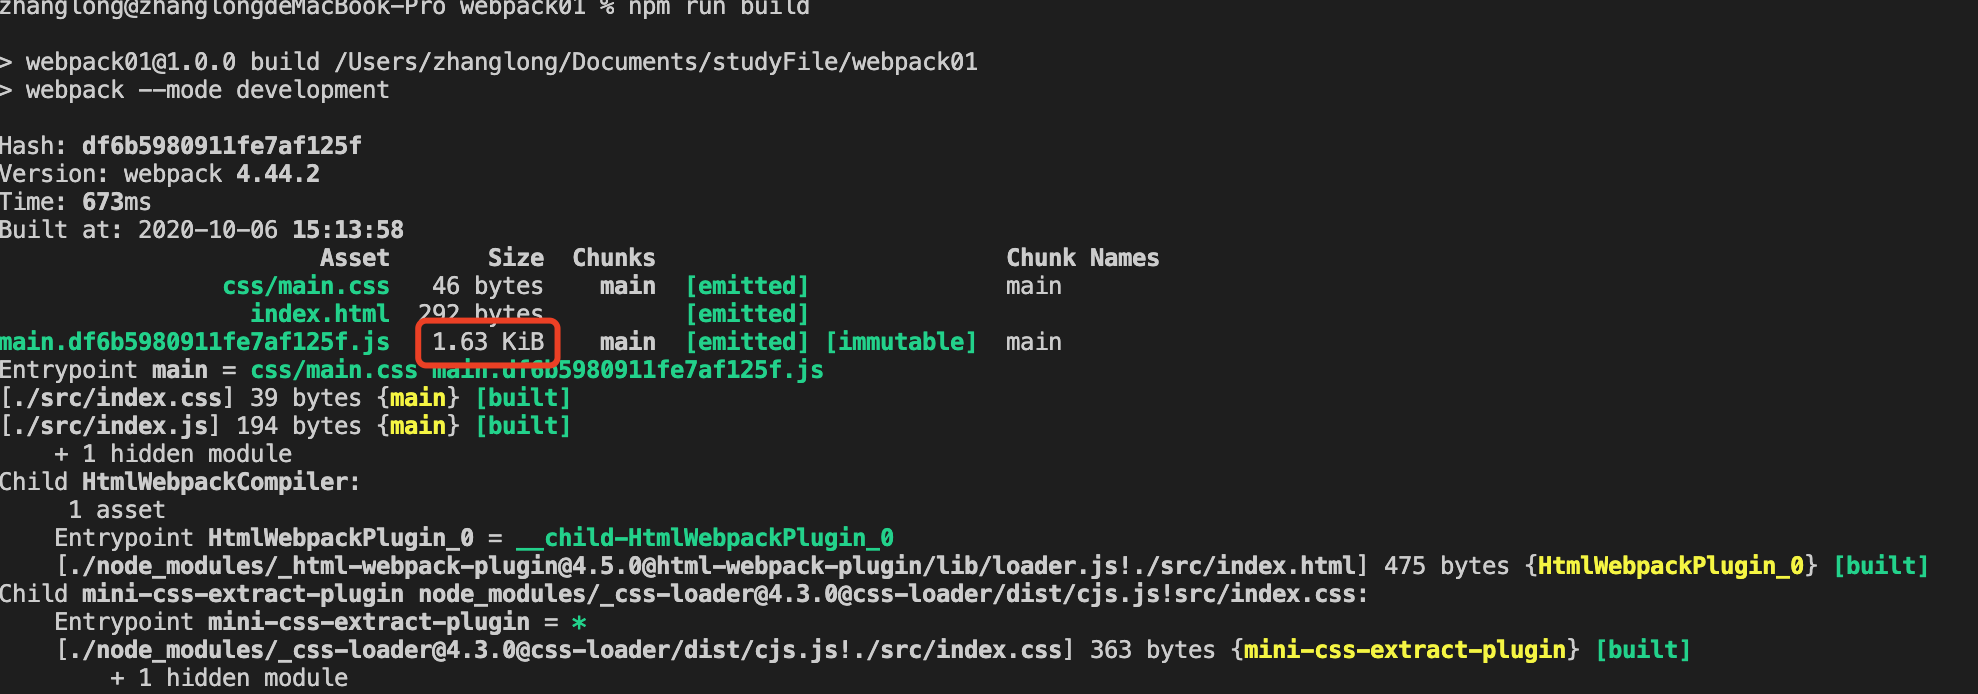This screenshot has height=694, width=1978.
Task: Click the webpack version 4.44.2
Action: tap(278, 174)
